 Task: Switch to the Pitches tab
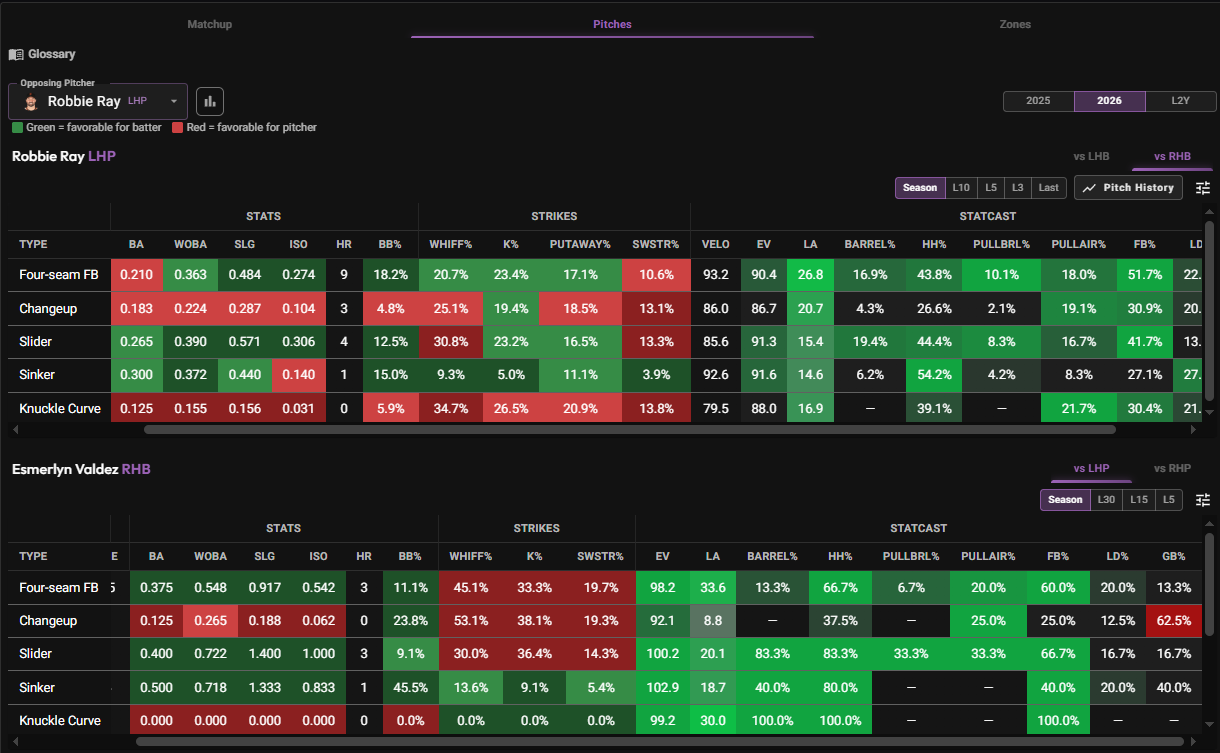click(x=612, y=24)
